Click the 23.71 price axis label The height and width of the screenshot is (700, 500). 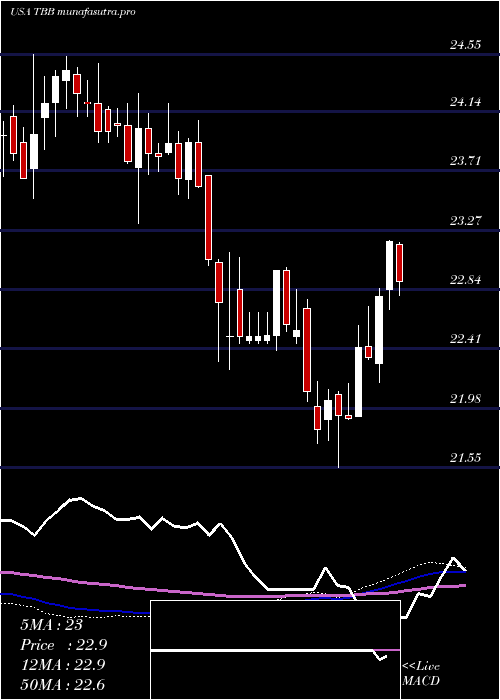(x=466, y=161)
